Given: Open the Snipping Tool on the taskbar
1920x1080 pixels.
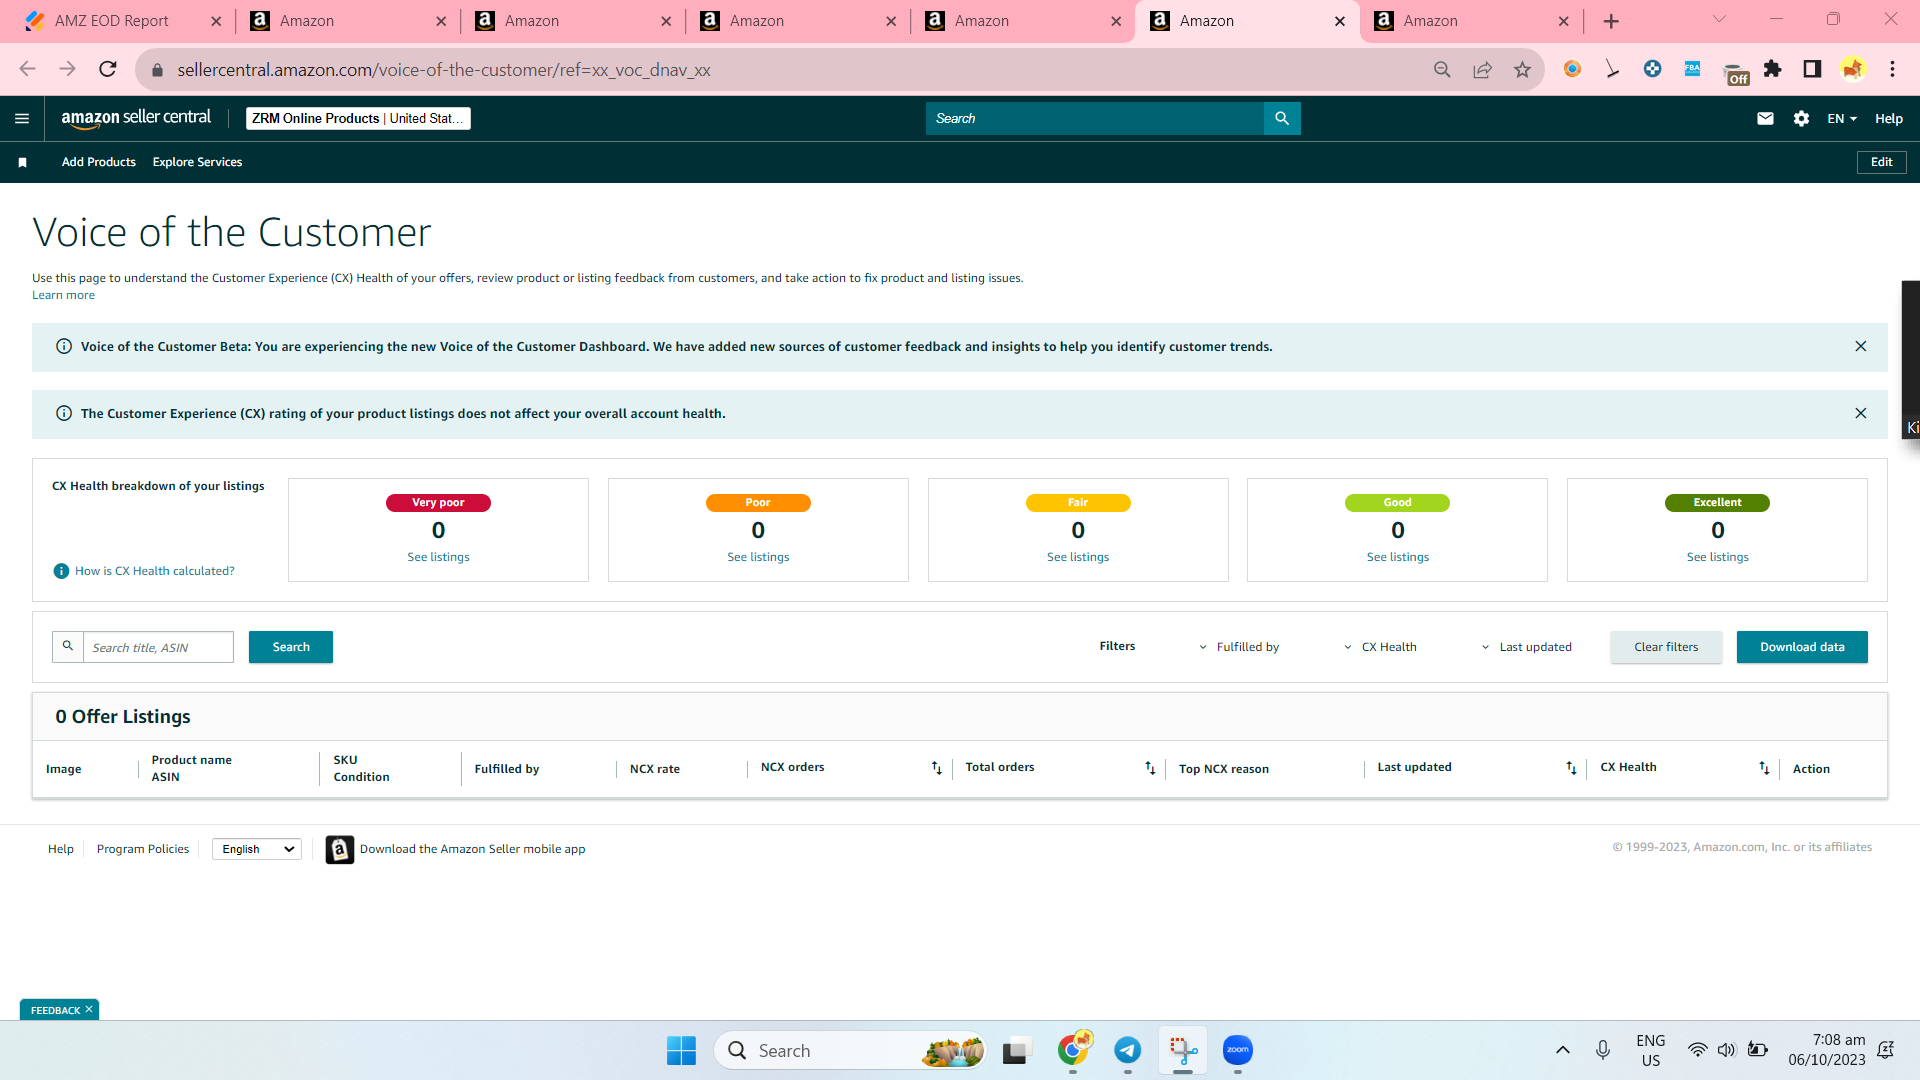Looking at the screenshot, I should click(1183, 1050).
